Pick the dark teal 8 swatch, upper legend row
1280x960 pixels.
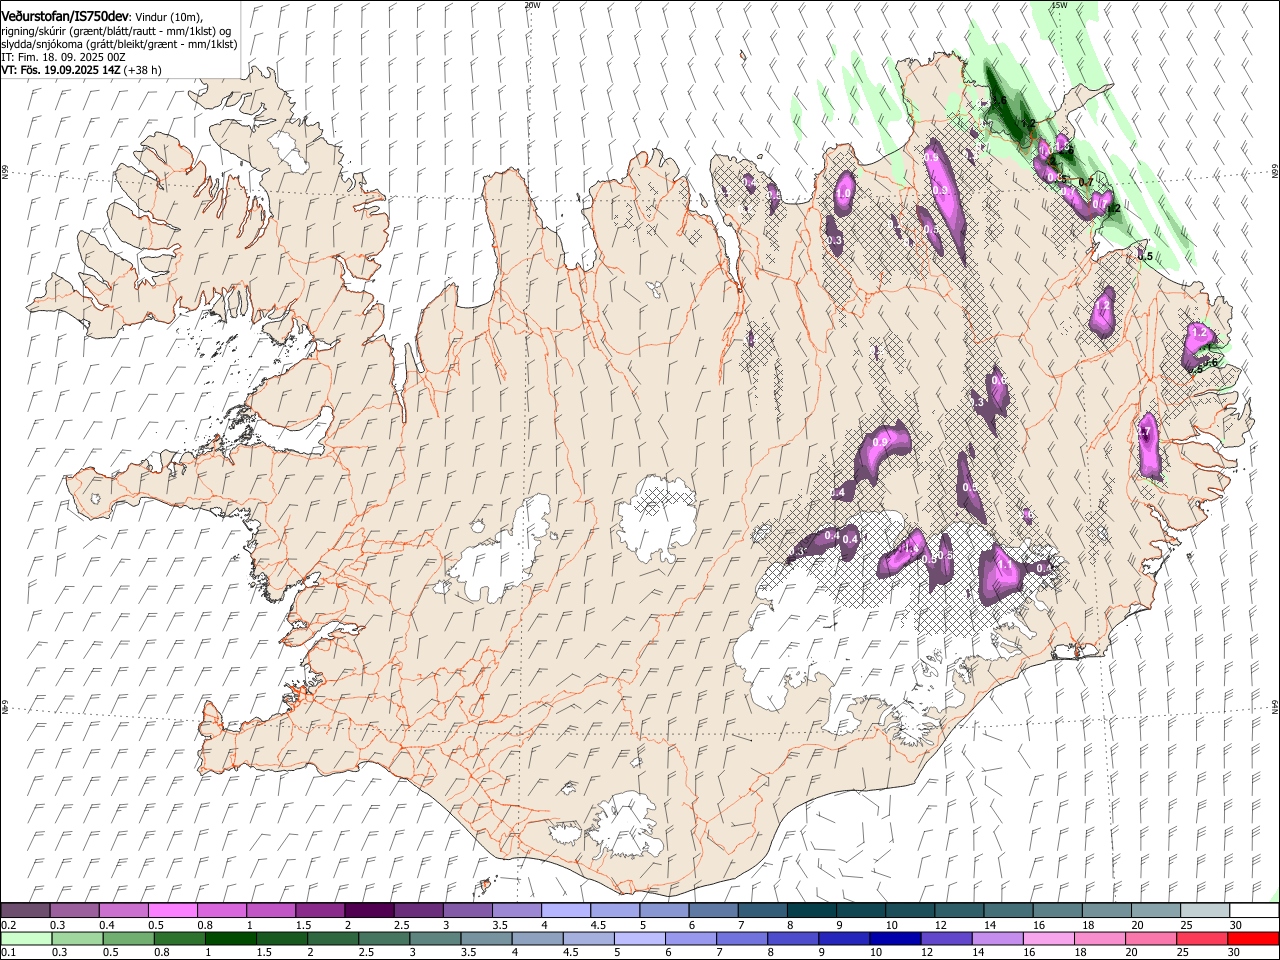[x=811, y=911]
